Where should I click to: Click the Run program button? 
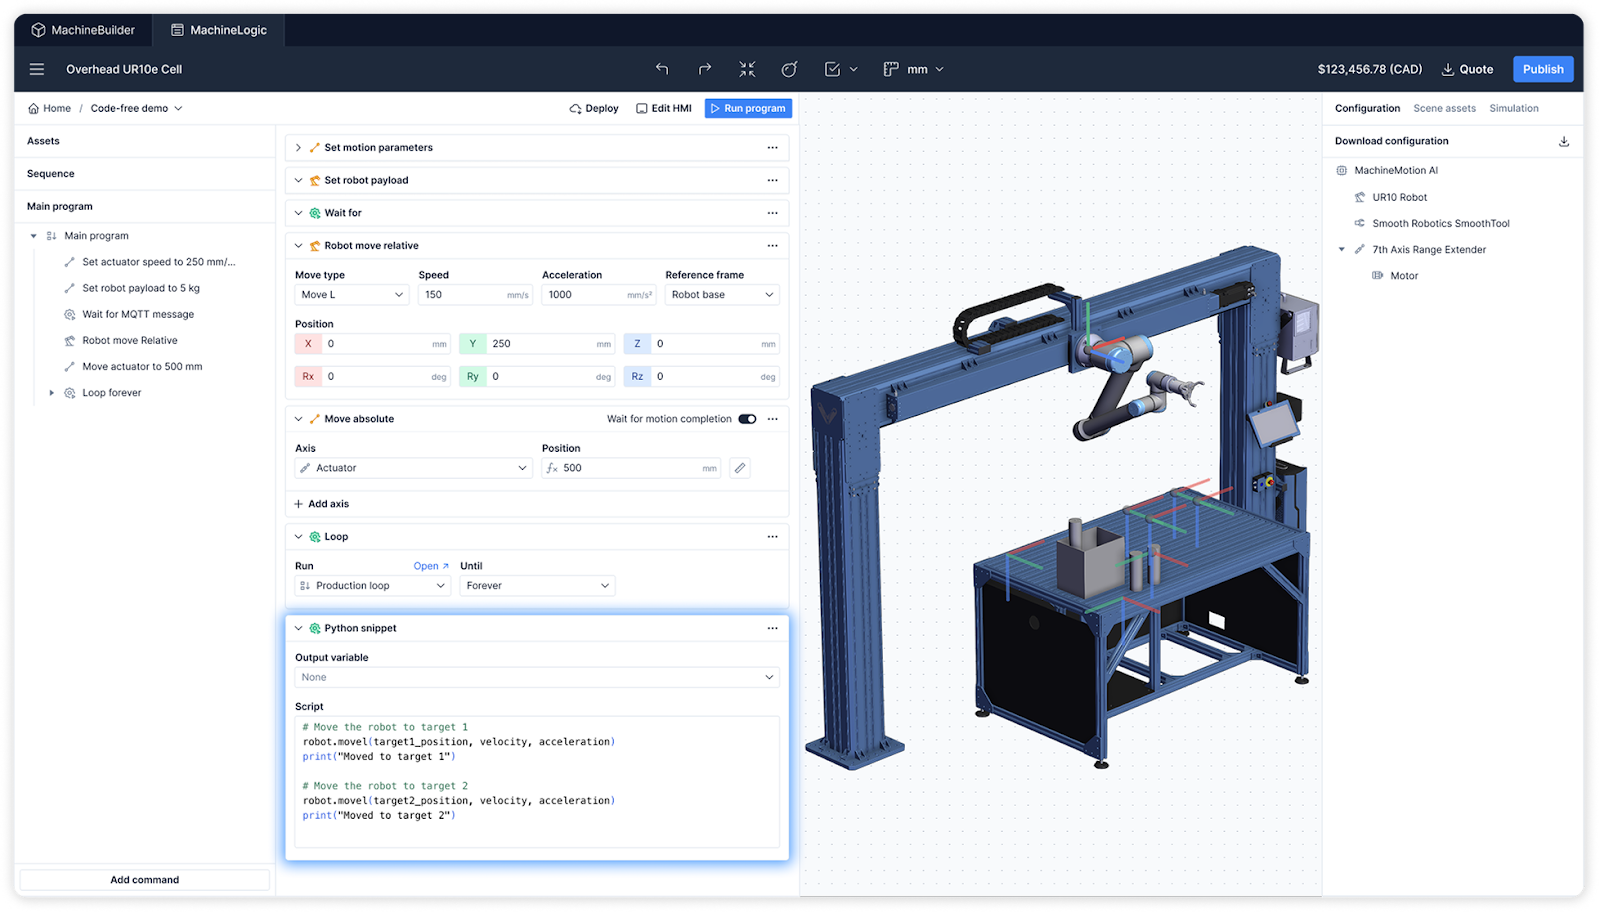[748, 108]
